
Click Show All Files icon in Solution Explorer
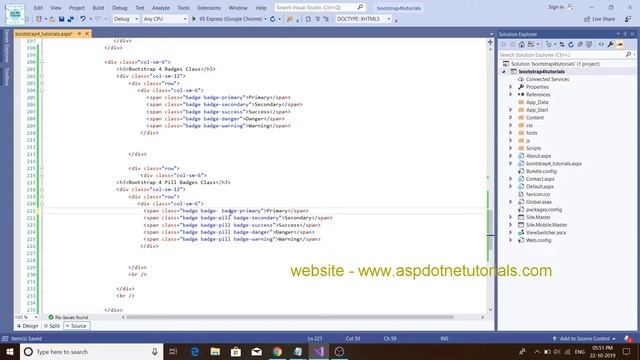click(589, 44)
